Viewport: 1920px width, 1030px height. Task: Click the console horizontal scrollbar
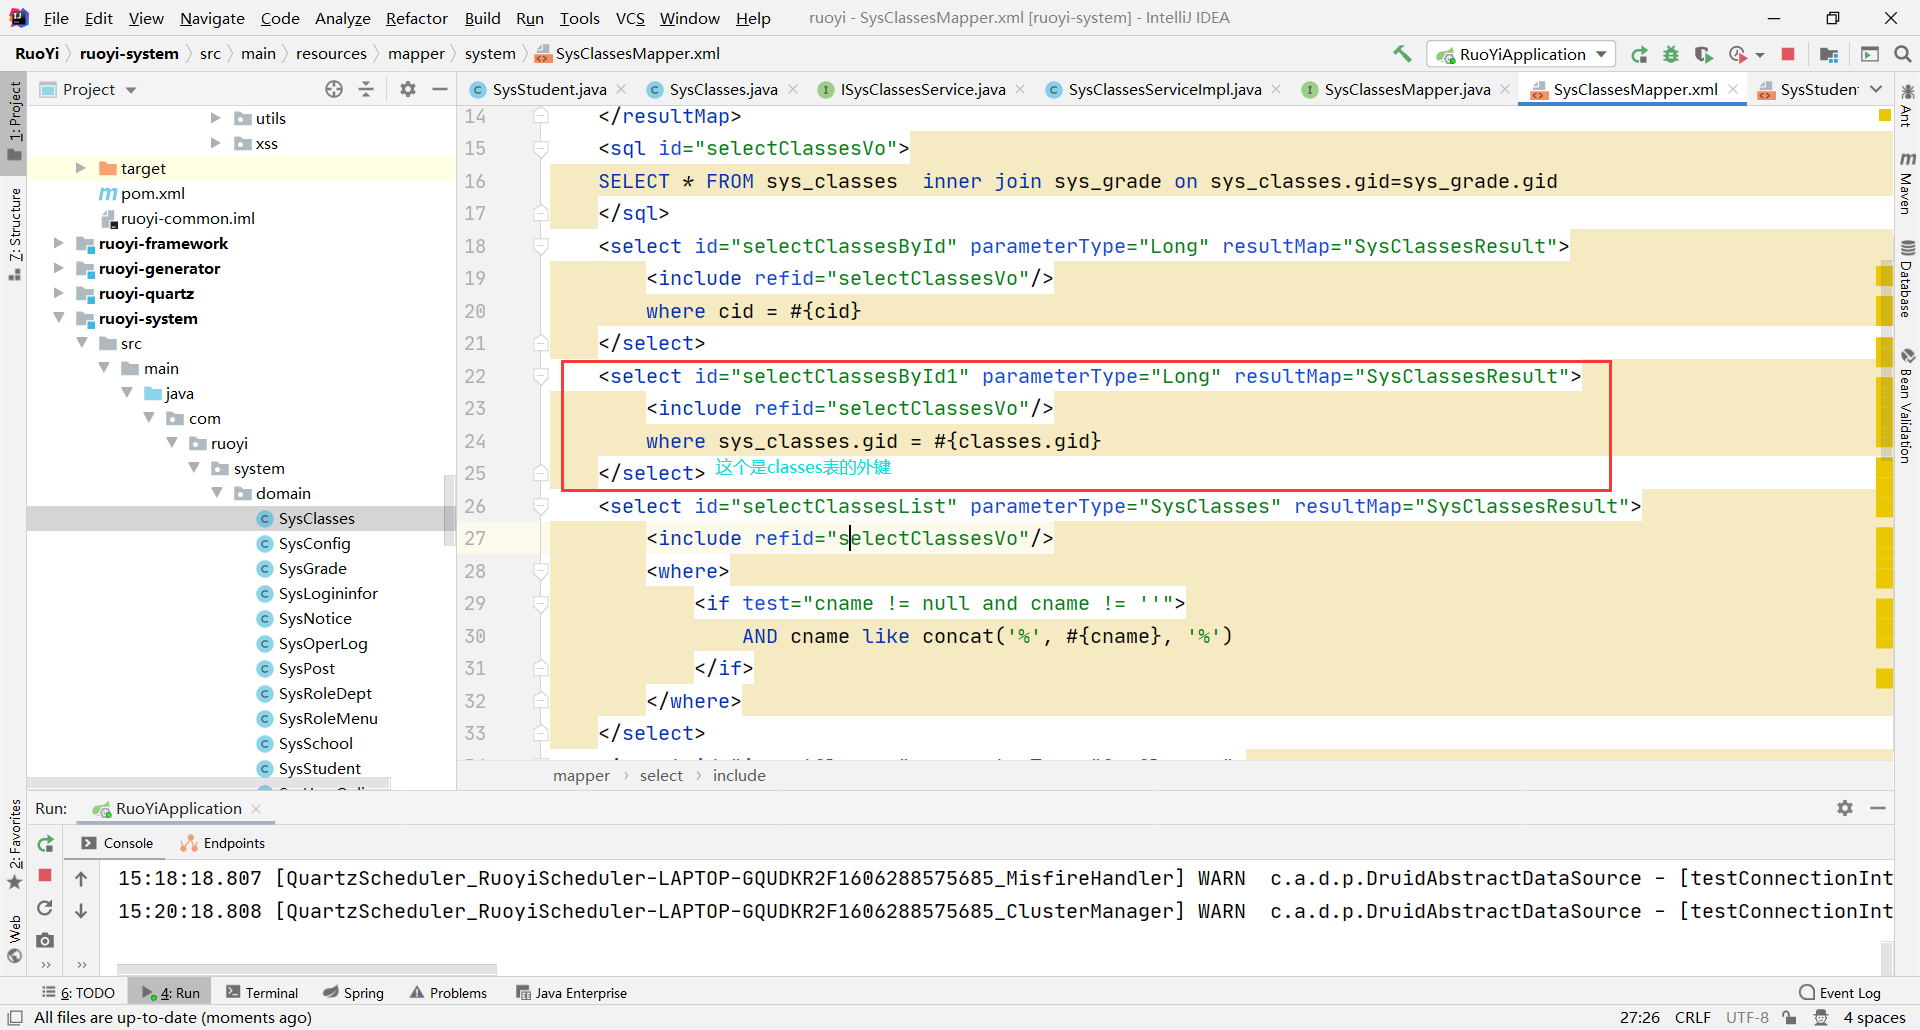pos(306,968)
